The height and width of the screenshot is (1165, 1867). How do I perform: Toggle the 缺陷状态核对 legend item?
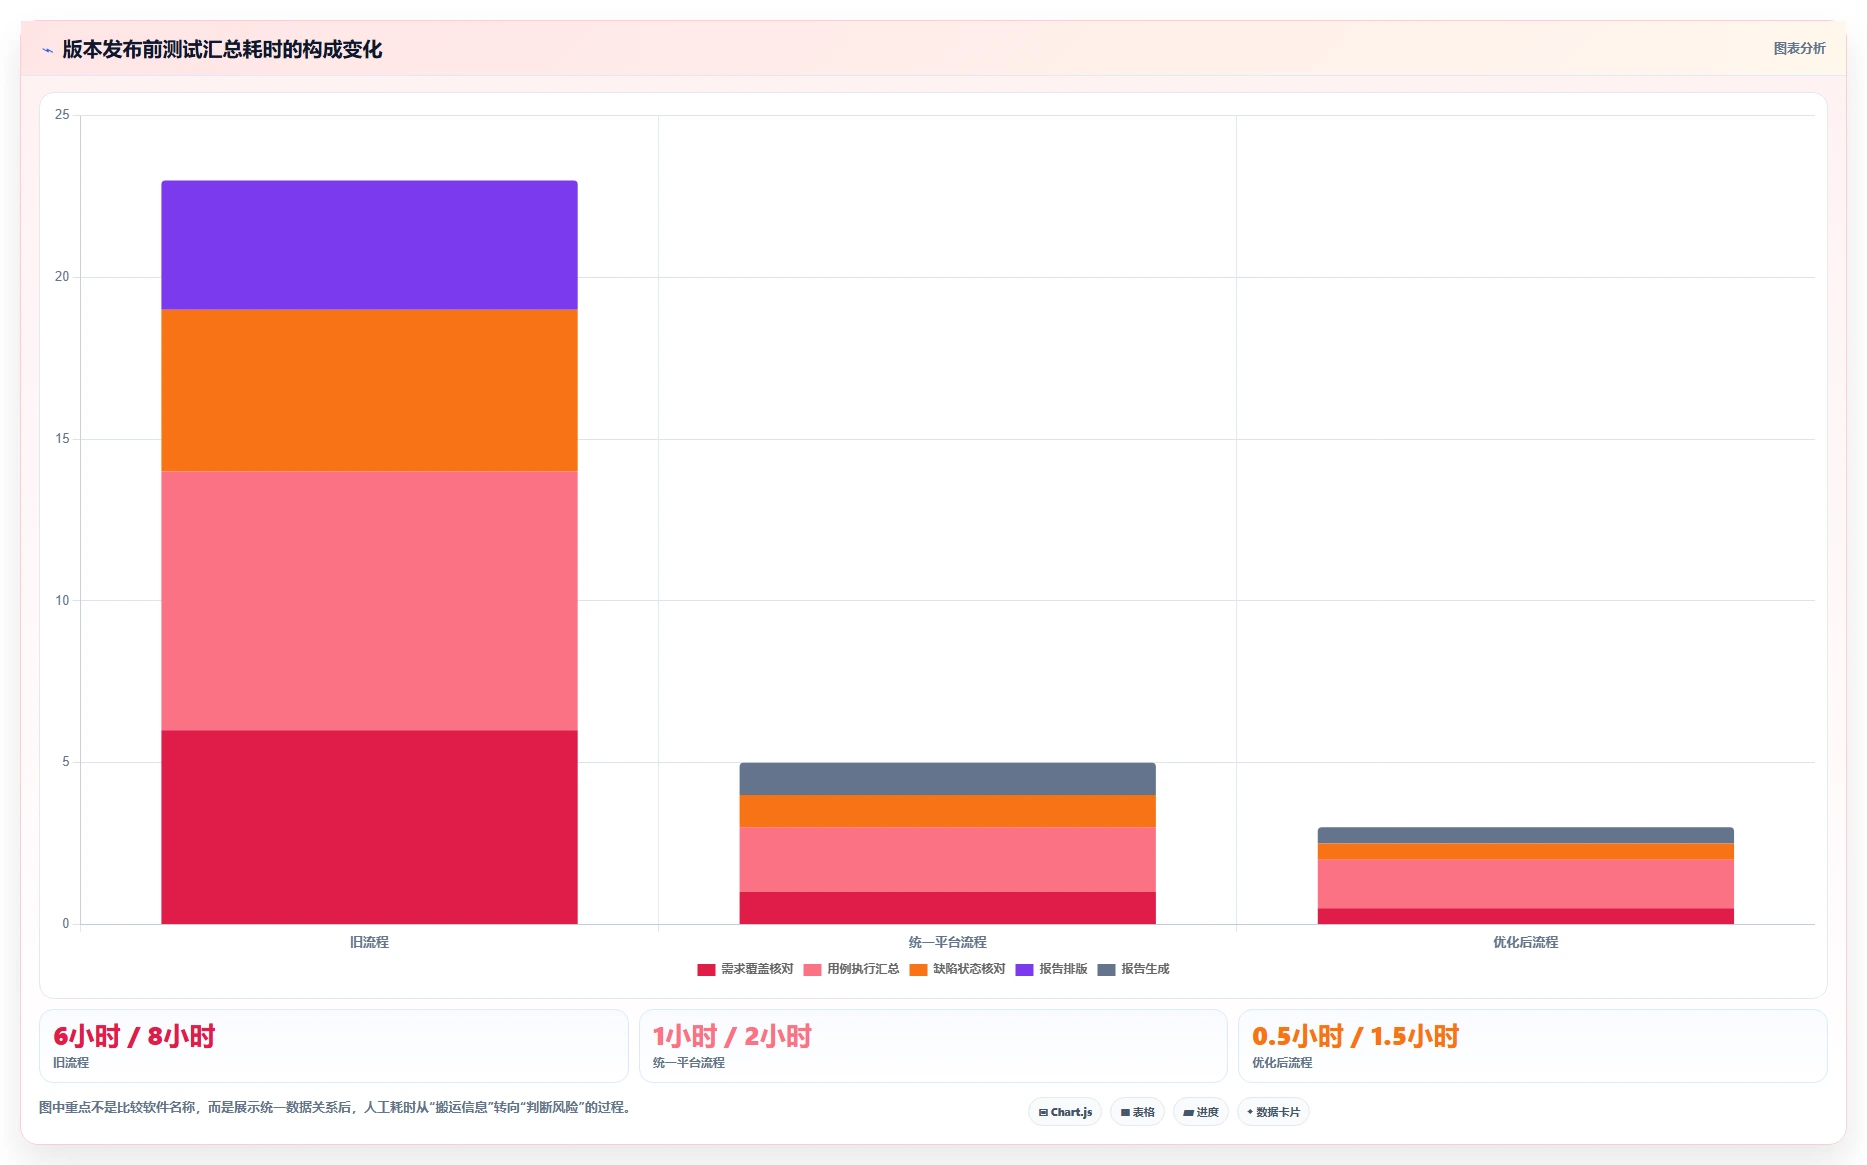click(x=957, y=969)
